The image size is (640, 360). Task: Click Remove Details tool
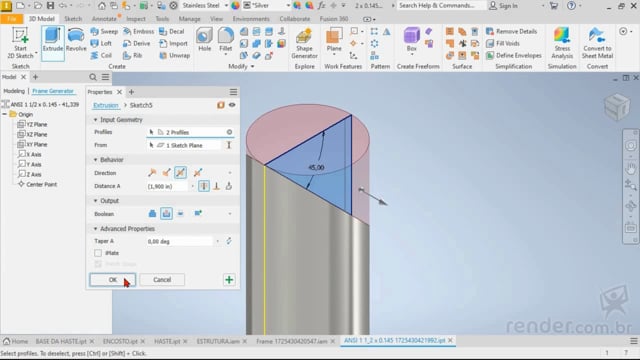tap(511, 31)
